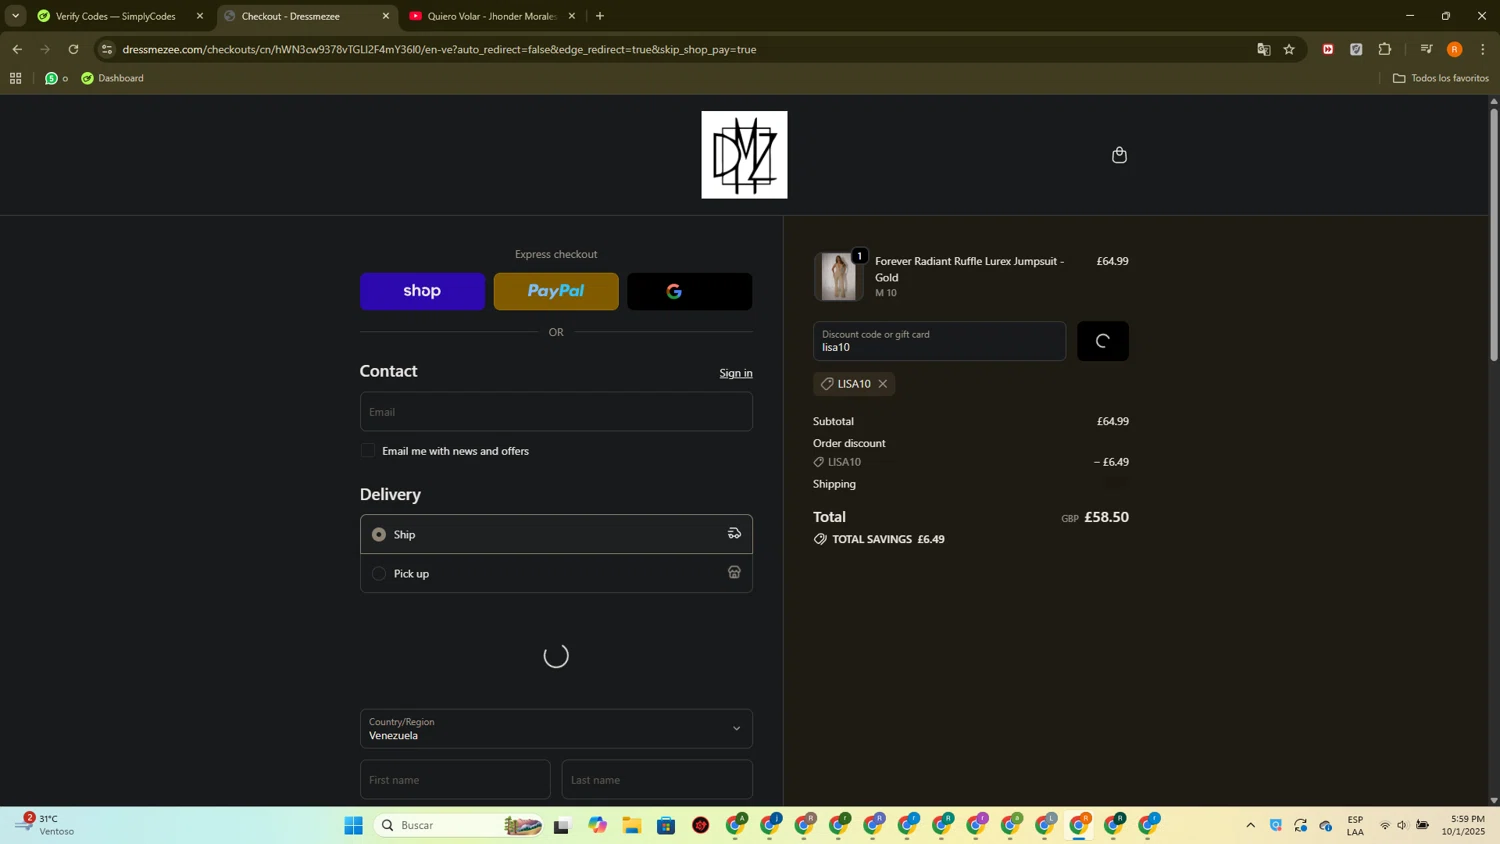Focus the First name field
The image size is (1500, 844).
tap(455, 780)
